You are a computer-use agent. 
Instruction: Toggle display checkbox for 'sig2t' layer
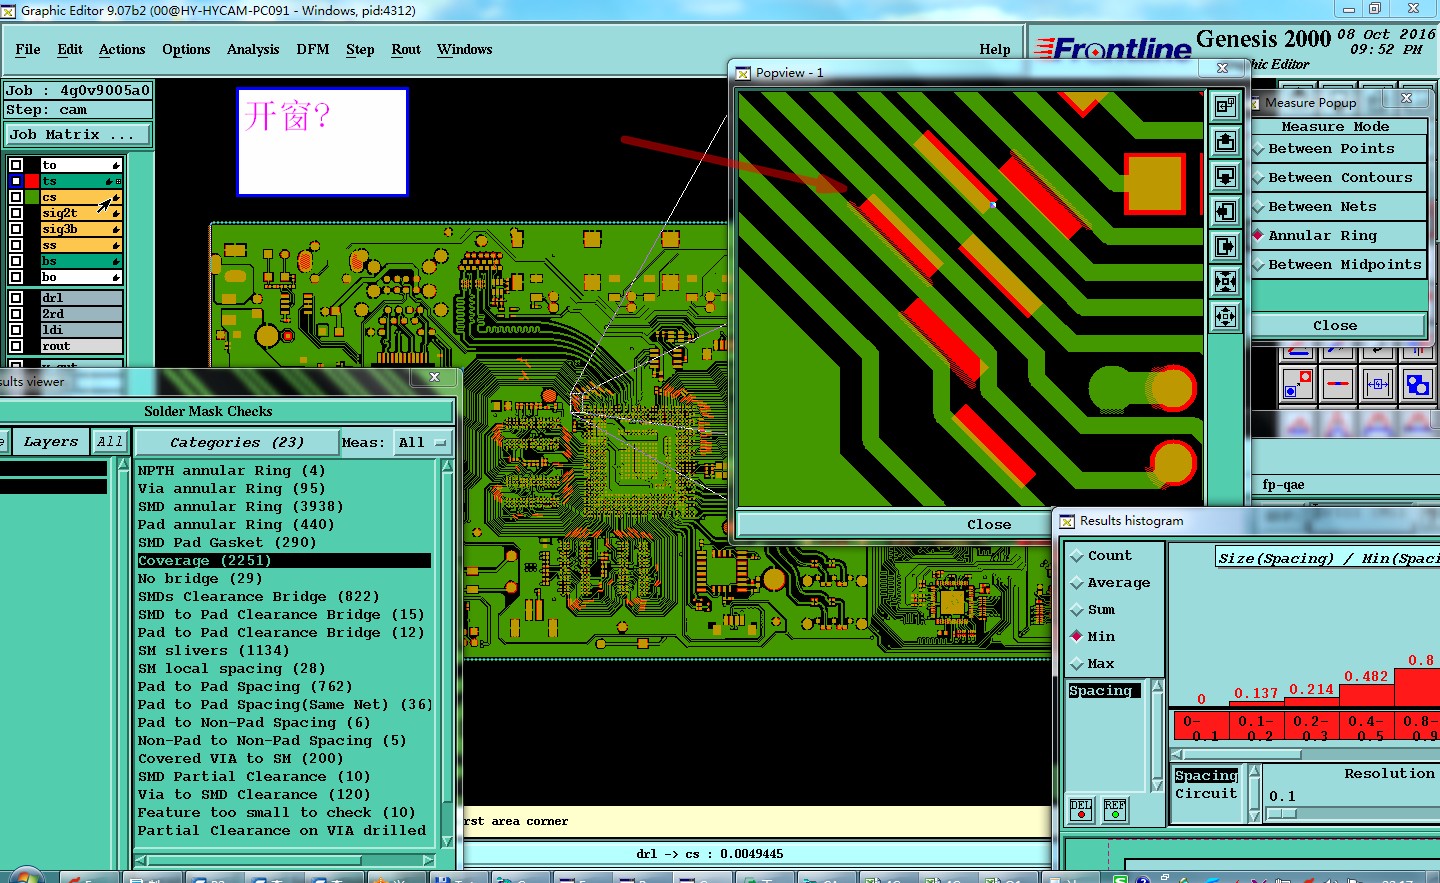coord(16,213)
